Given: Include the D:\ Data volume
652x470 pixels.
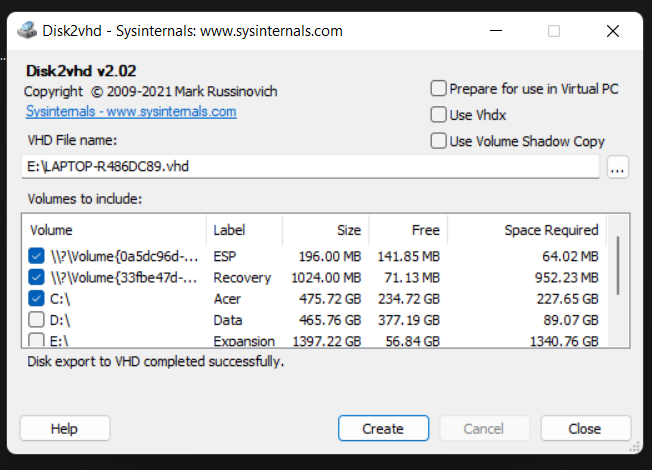Looking at the screenshot, I should 36,320.
